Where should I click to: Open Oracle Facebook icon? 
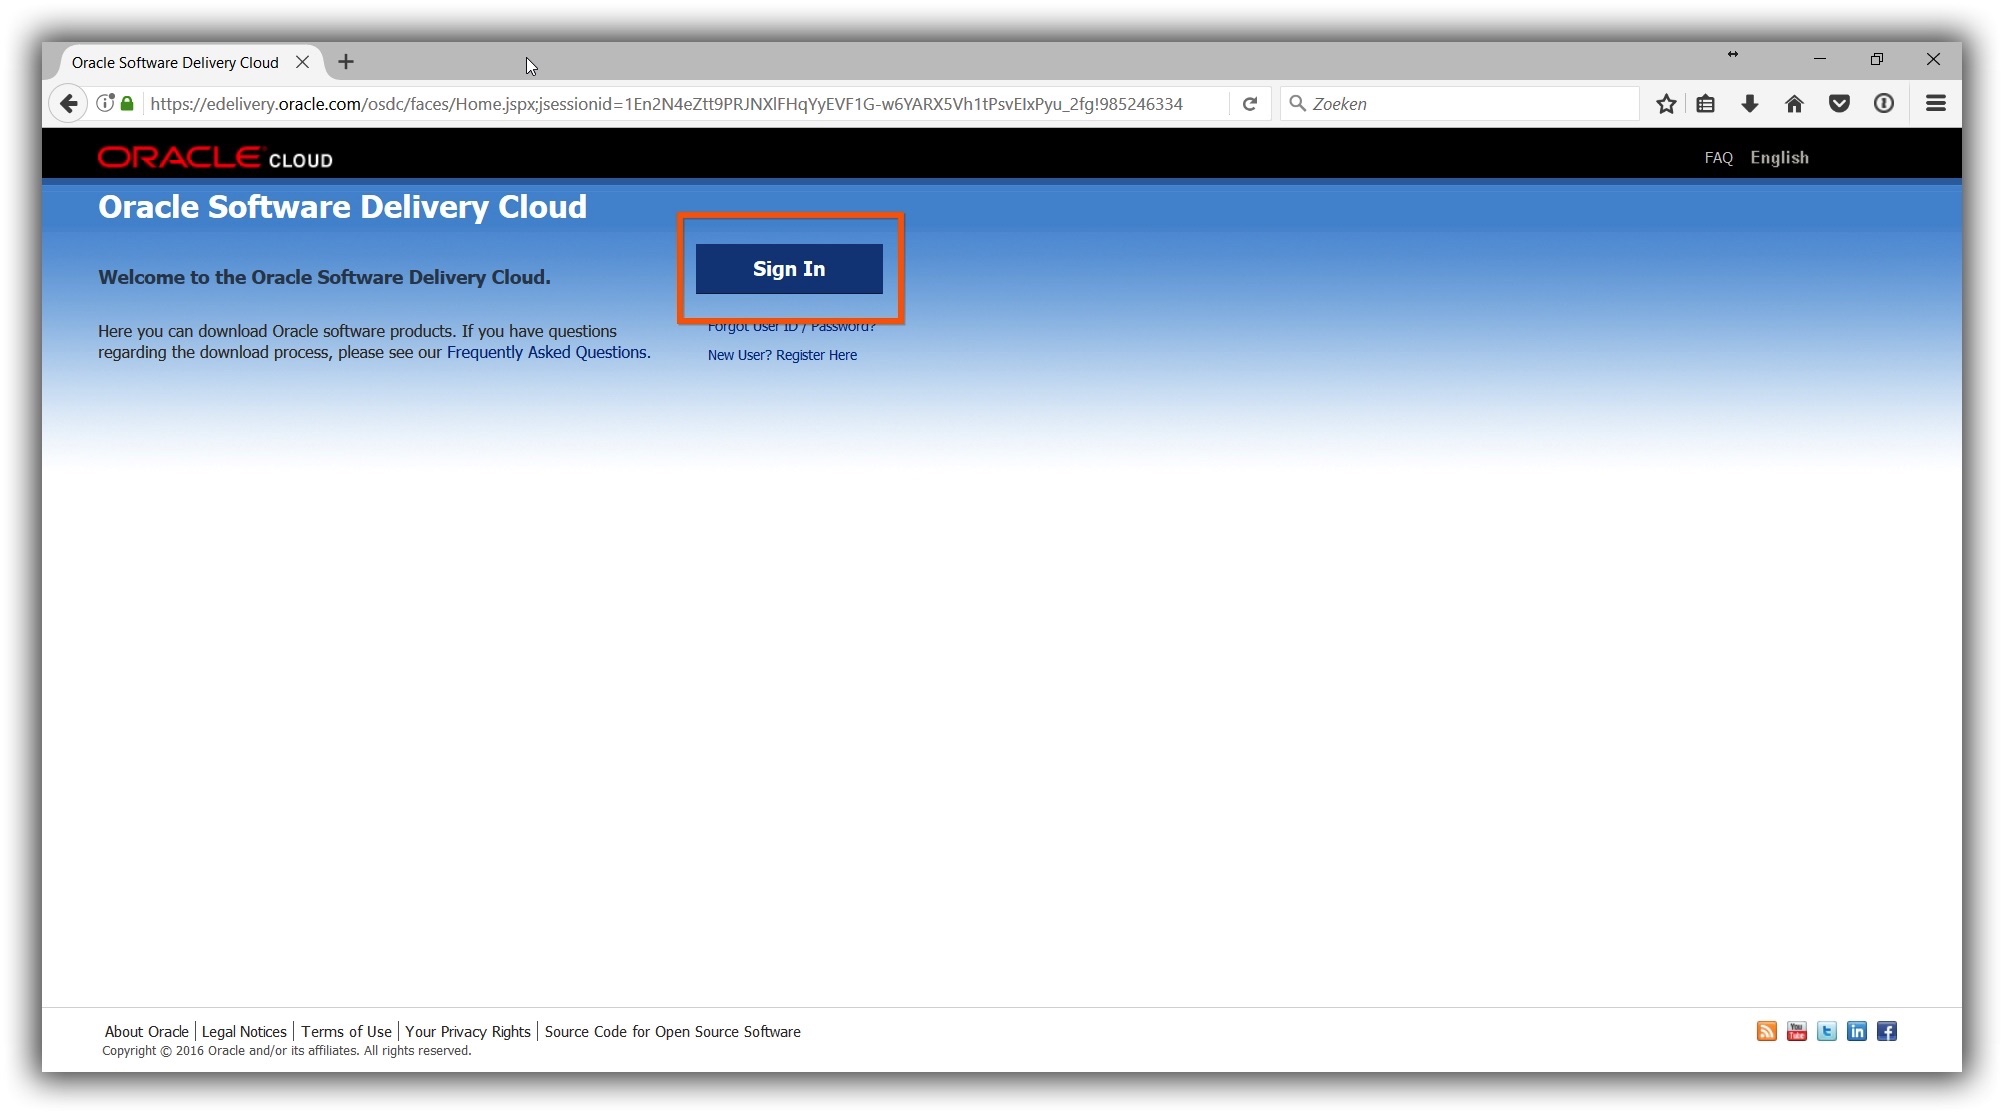pos(1886,1031)
